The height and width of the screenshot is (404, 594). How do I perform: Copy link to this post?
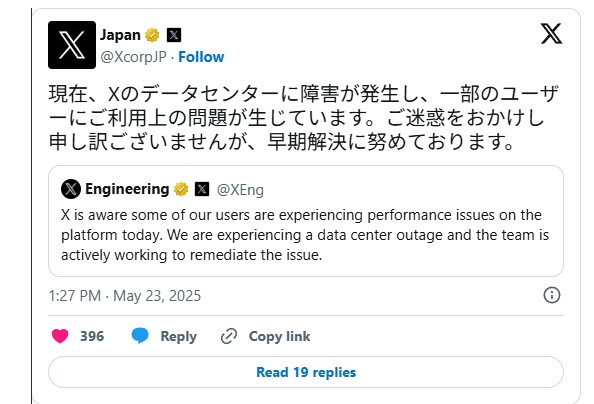point(266,337)
